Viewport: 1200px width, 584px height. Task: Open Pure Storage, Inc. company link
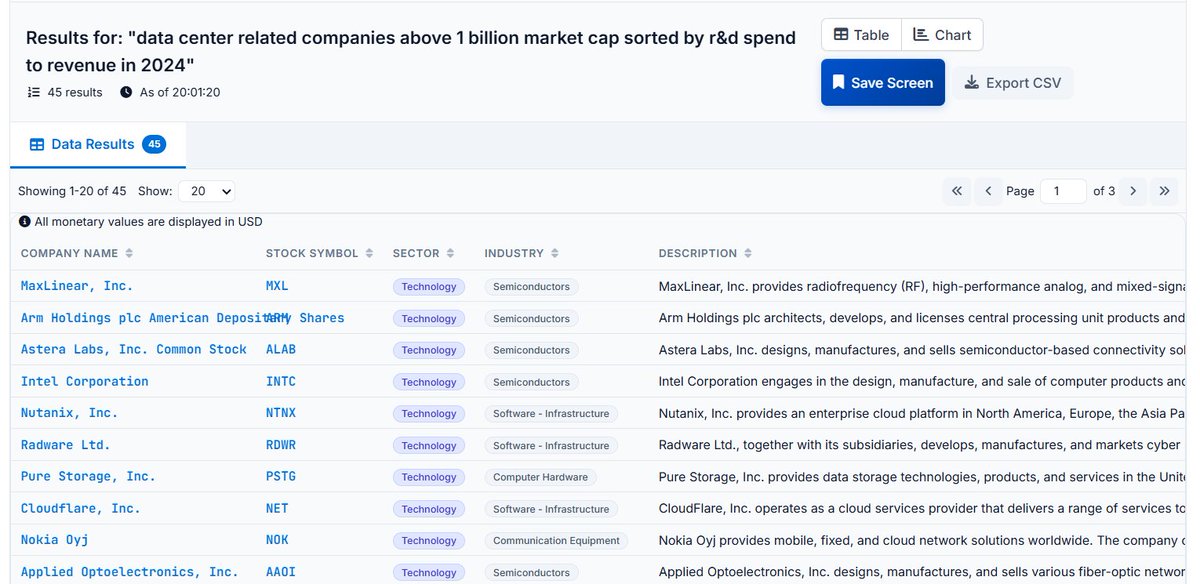pyautogui.click(x=88, y=477)
